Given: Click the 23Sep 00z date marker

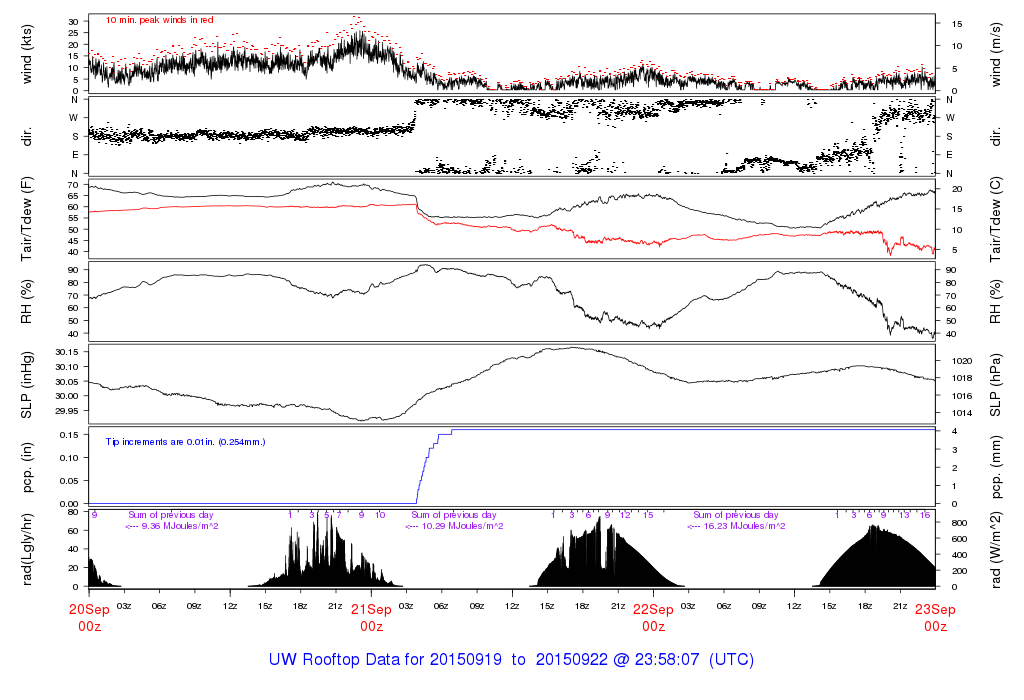Looking at the screenshot, I should coord(935,617).
